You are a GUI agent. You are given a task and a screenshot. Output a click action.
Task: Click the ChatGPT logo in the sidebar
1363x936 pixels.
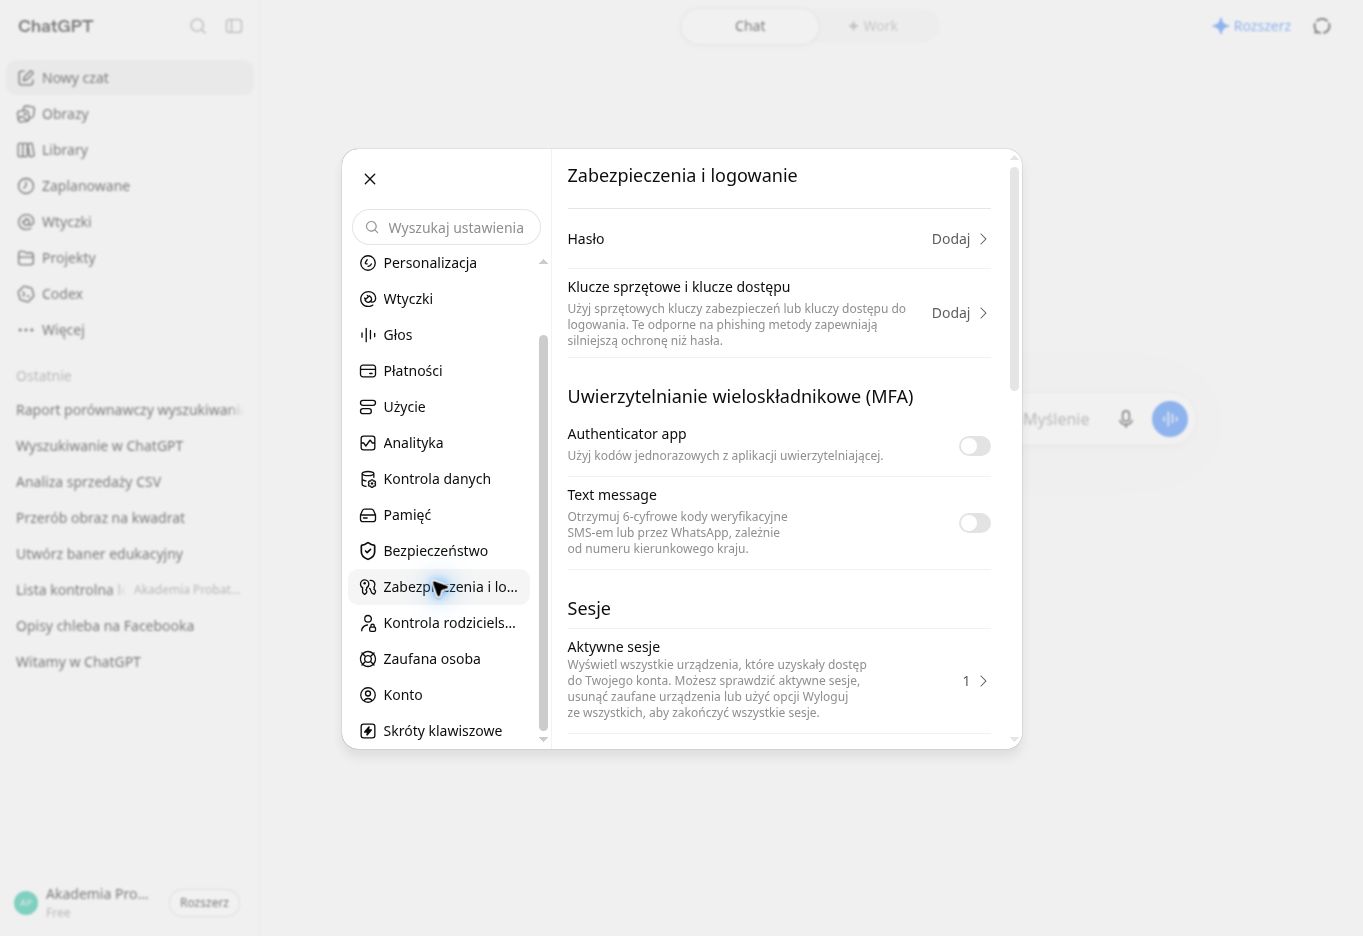click(x=55, y=26)
